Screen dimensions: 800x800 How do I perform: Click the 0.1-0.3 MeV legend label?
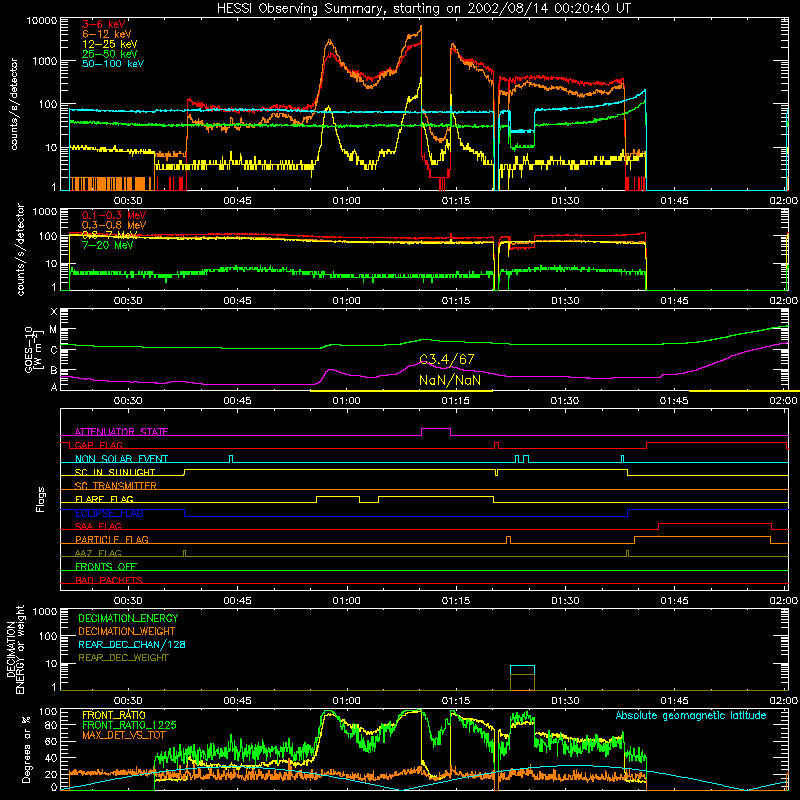tap(114, 215)
